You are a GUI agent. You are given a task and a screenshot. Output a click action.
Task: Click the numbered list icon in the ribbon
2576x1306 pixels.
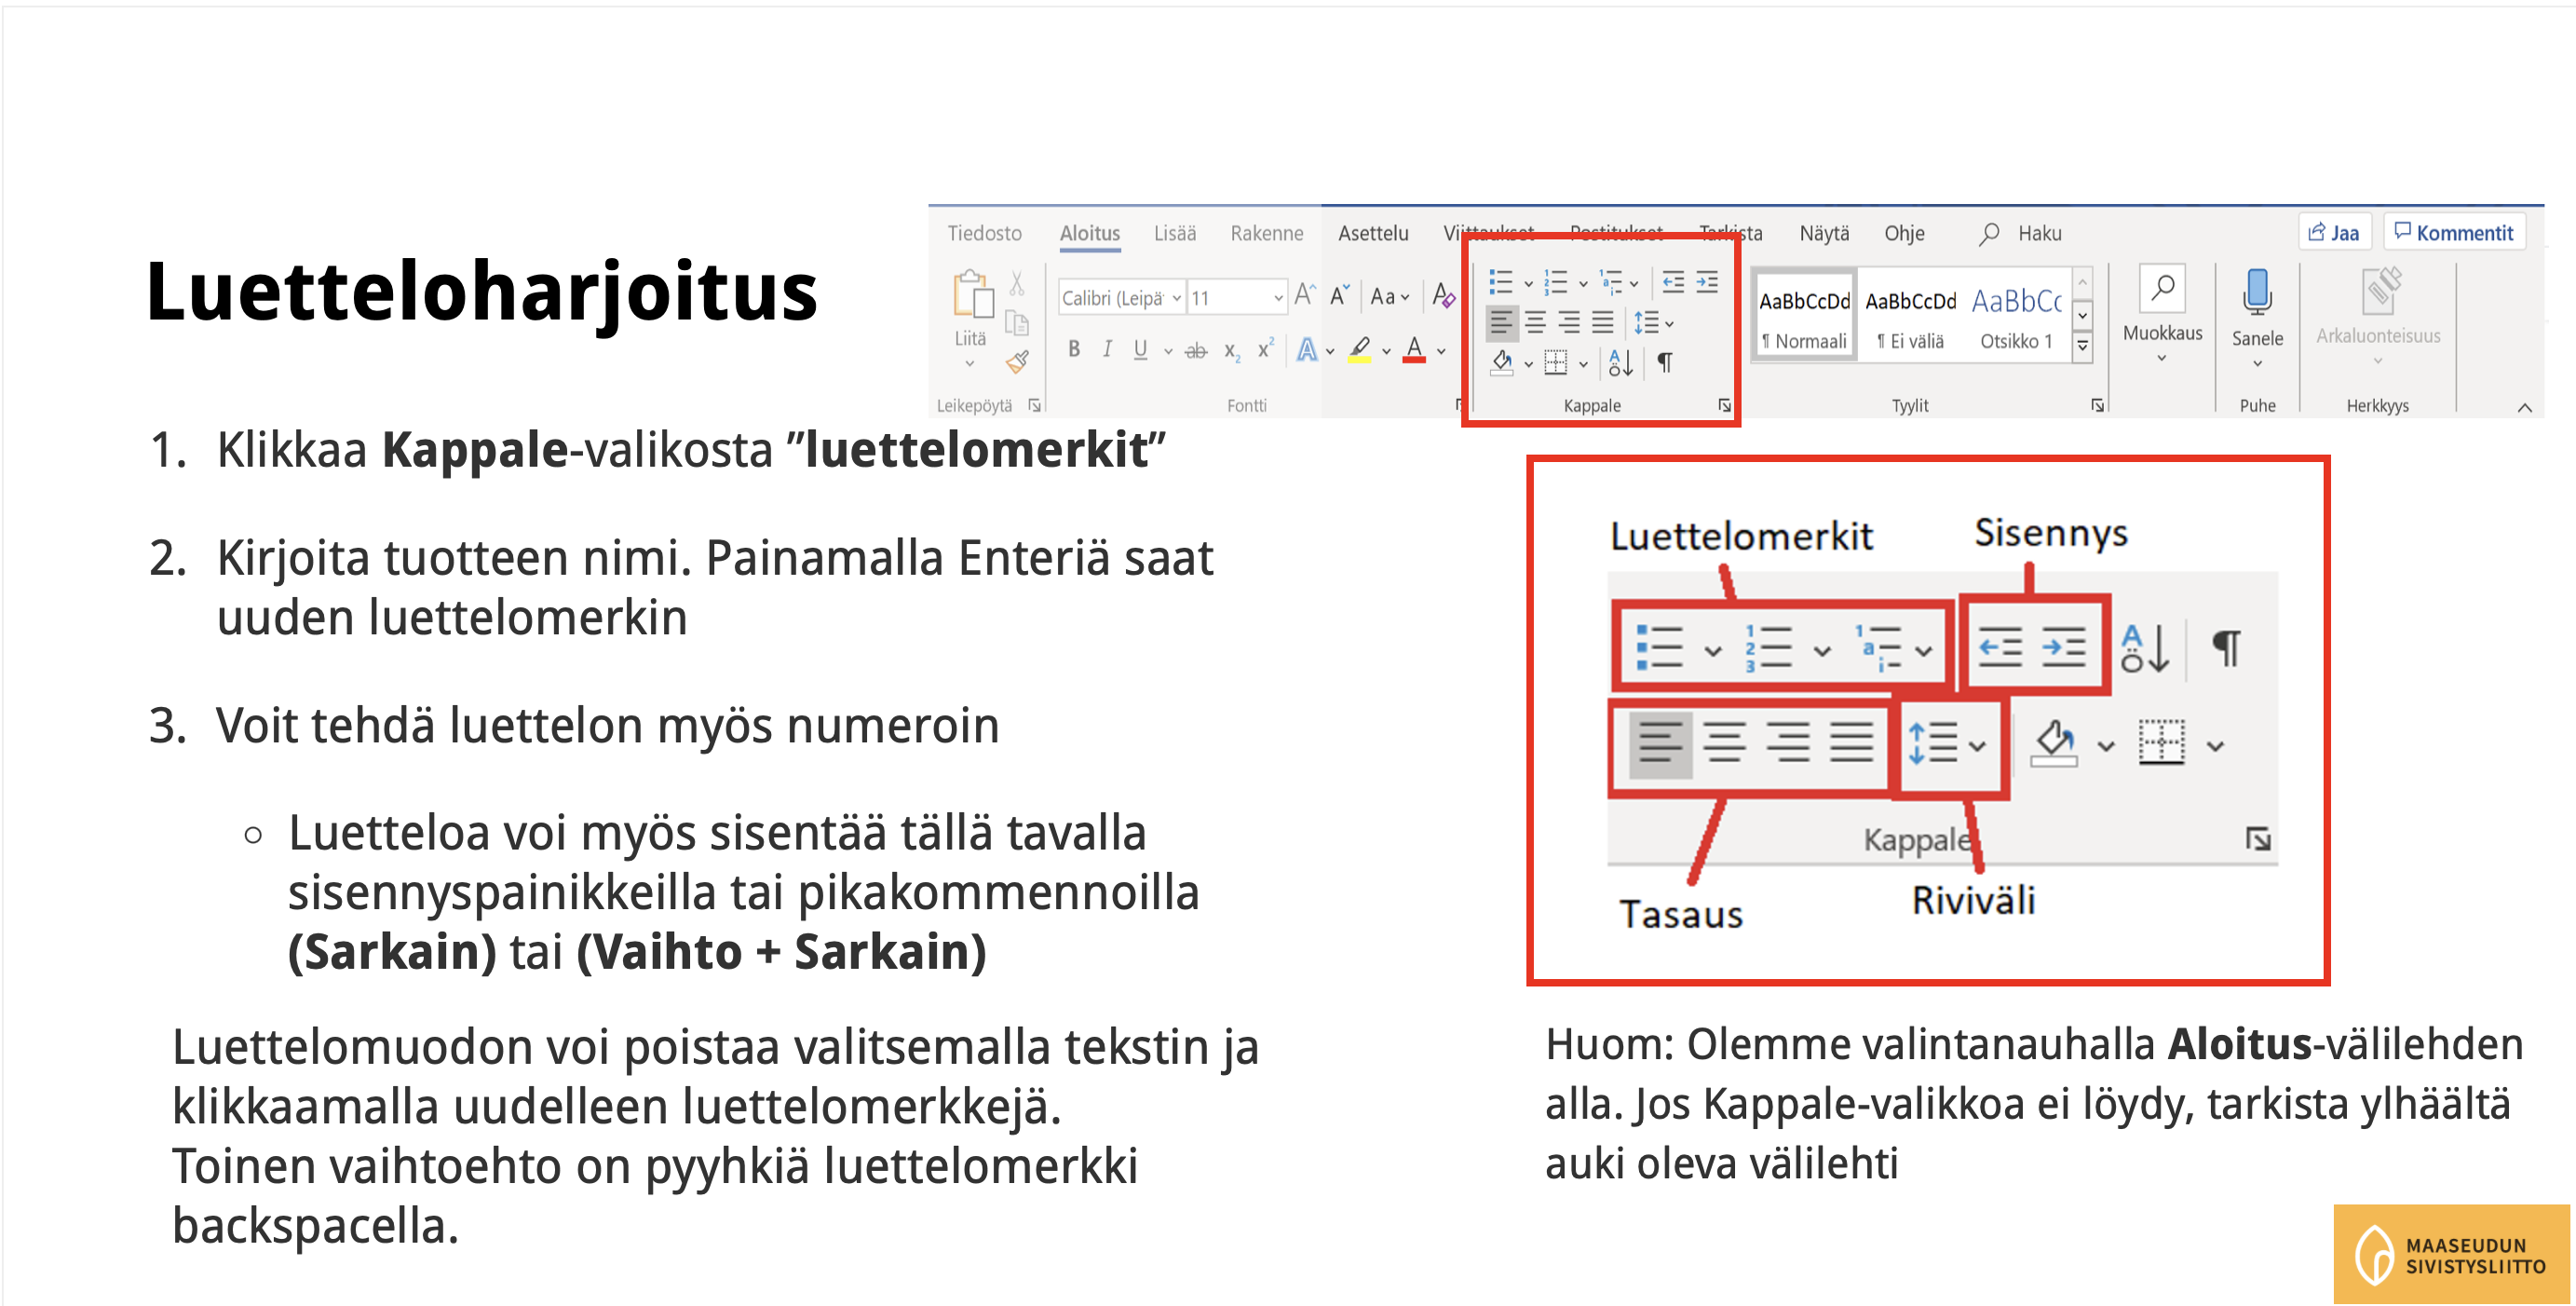[x=1555, y=283]
